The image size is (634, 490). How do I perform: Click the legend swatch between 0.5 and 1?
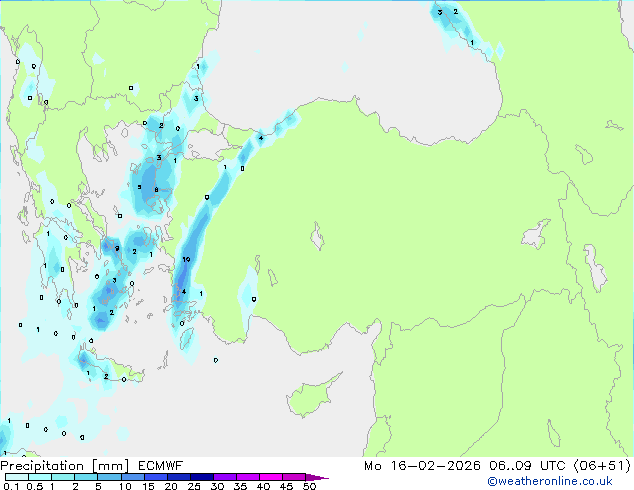40,477
